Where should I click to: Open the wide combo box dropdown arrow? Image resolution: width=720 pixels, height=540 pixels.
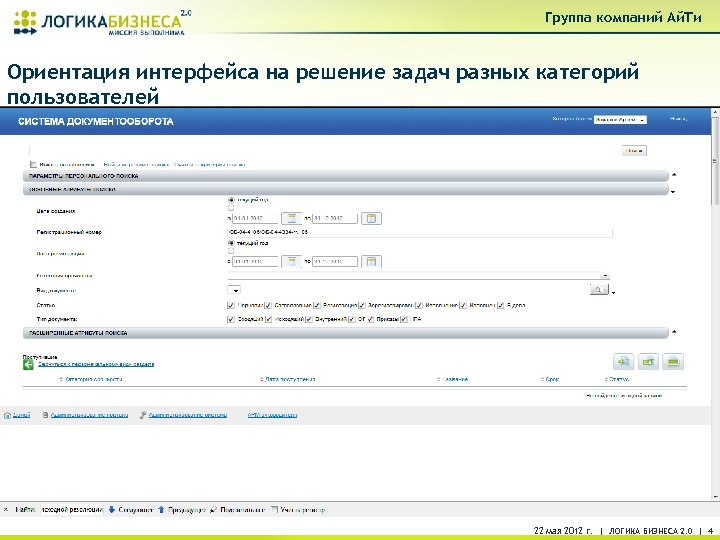(605, 276)
